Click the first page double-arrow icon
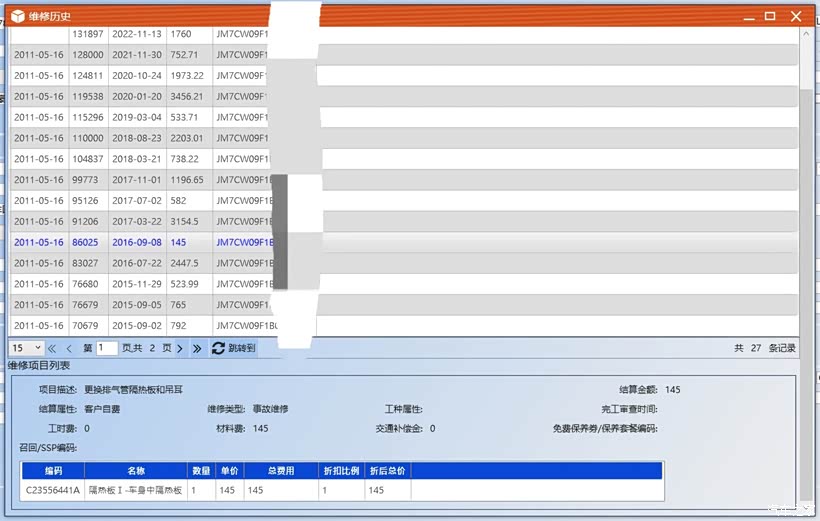This screenshot has width=820, height=521. click(52, 348)
